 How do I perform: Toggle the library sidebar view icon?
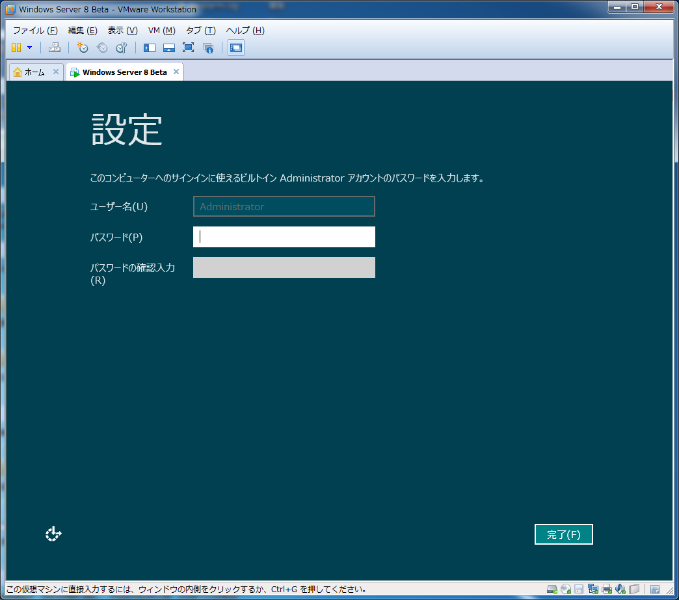pyautogui.click(x=150, y=47)
